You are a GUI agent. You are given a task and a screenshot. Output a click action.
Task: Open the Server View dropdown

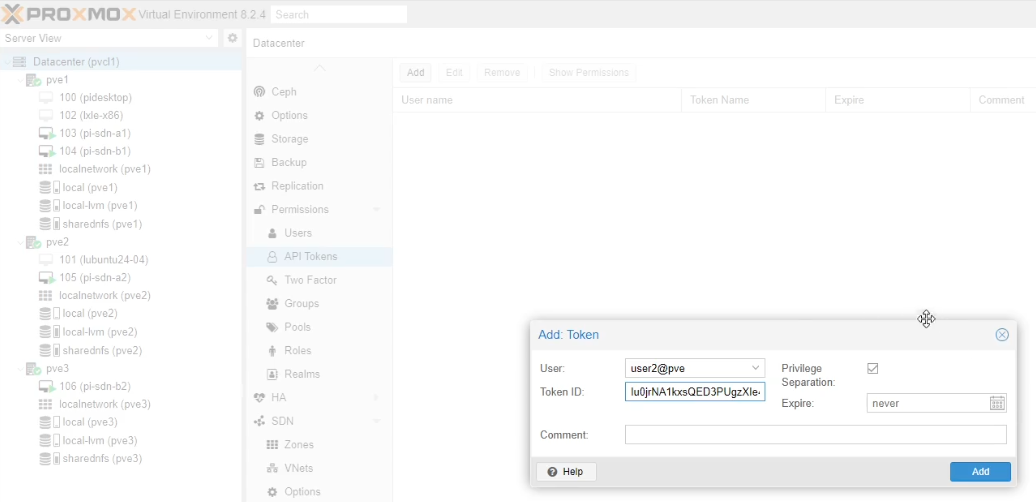[x=209, y=38]
